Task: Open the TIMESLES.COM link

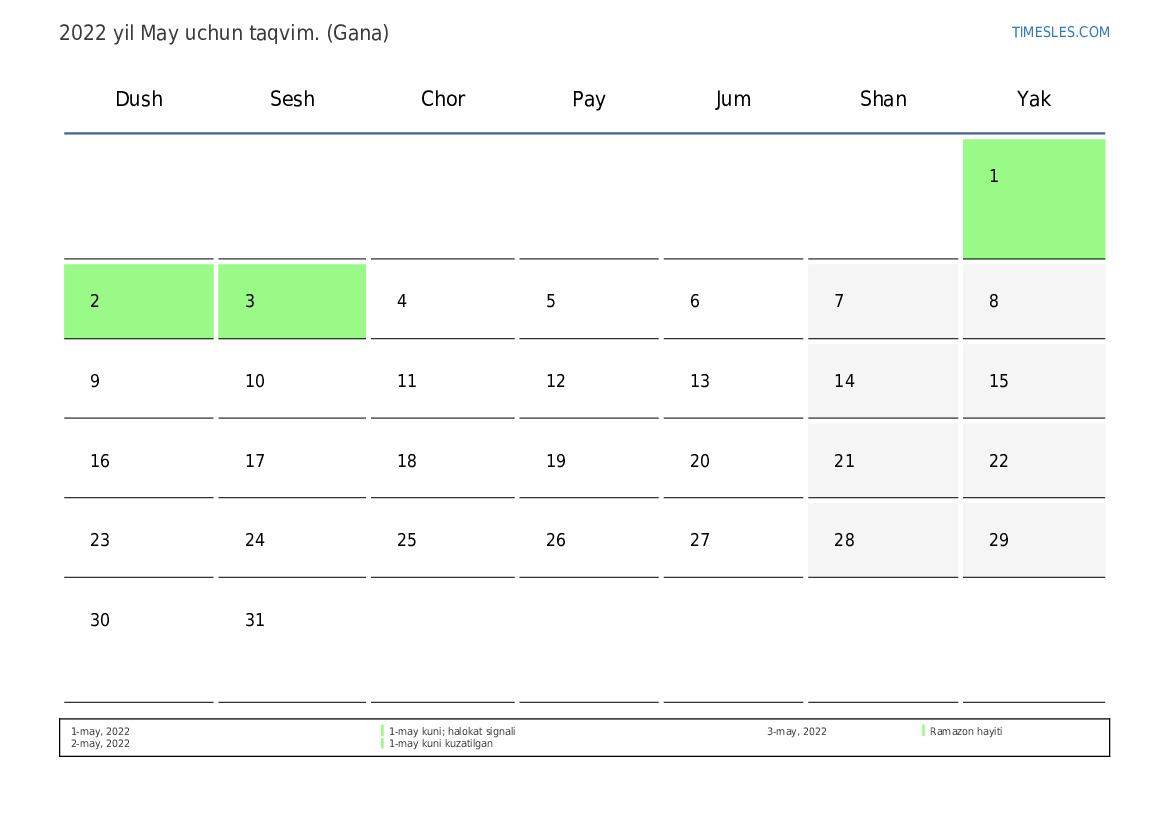Action: [x=1060, y=32]
